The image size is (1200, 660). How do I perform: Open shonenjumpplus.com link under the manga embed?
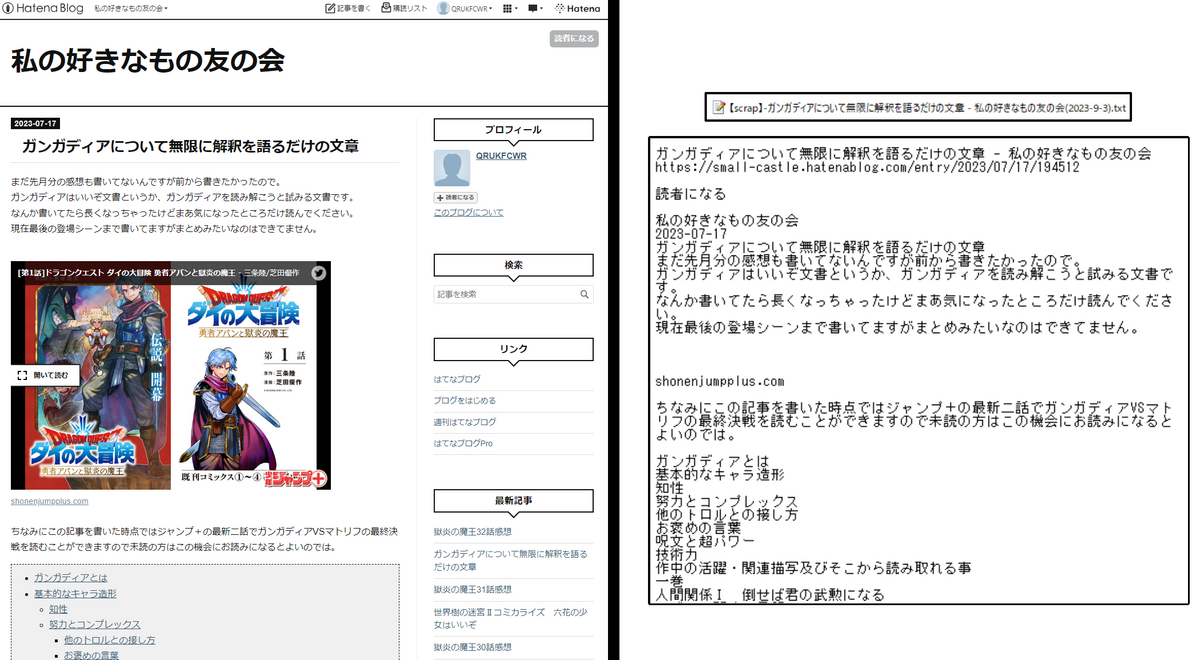[x=50, y=501]
